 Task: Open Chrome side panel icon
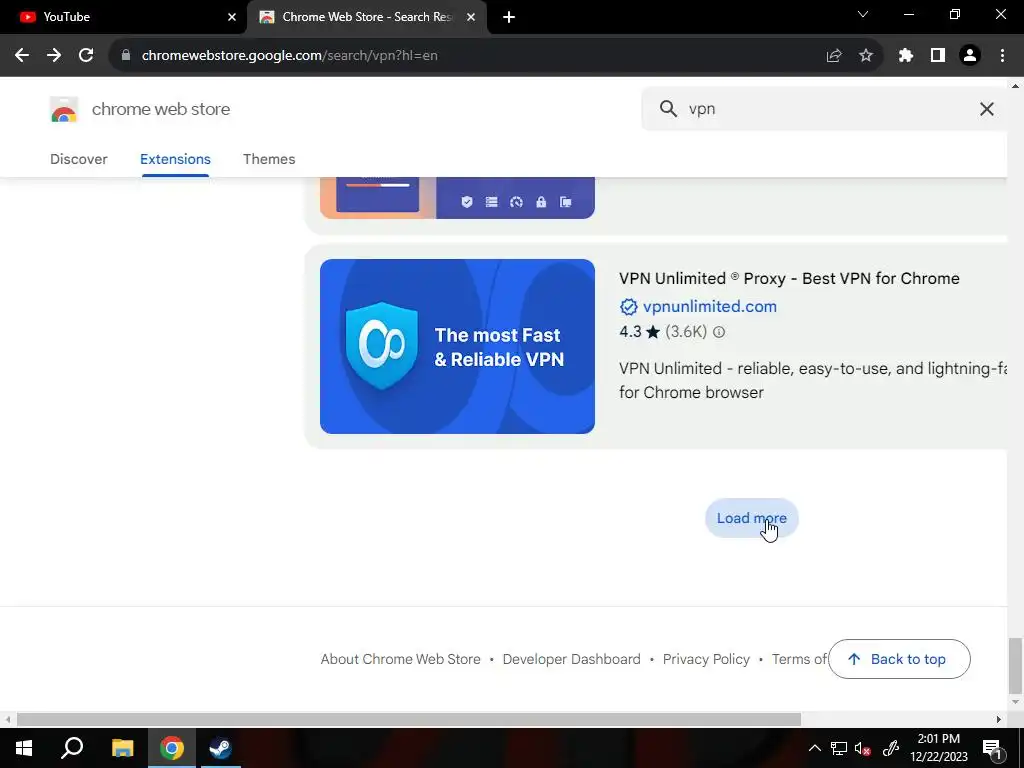coord(938,56)
